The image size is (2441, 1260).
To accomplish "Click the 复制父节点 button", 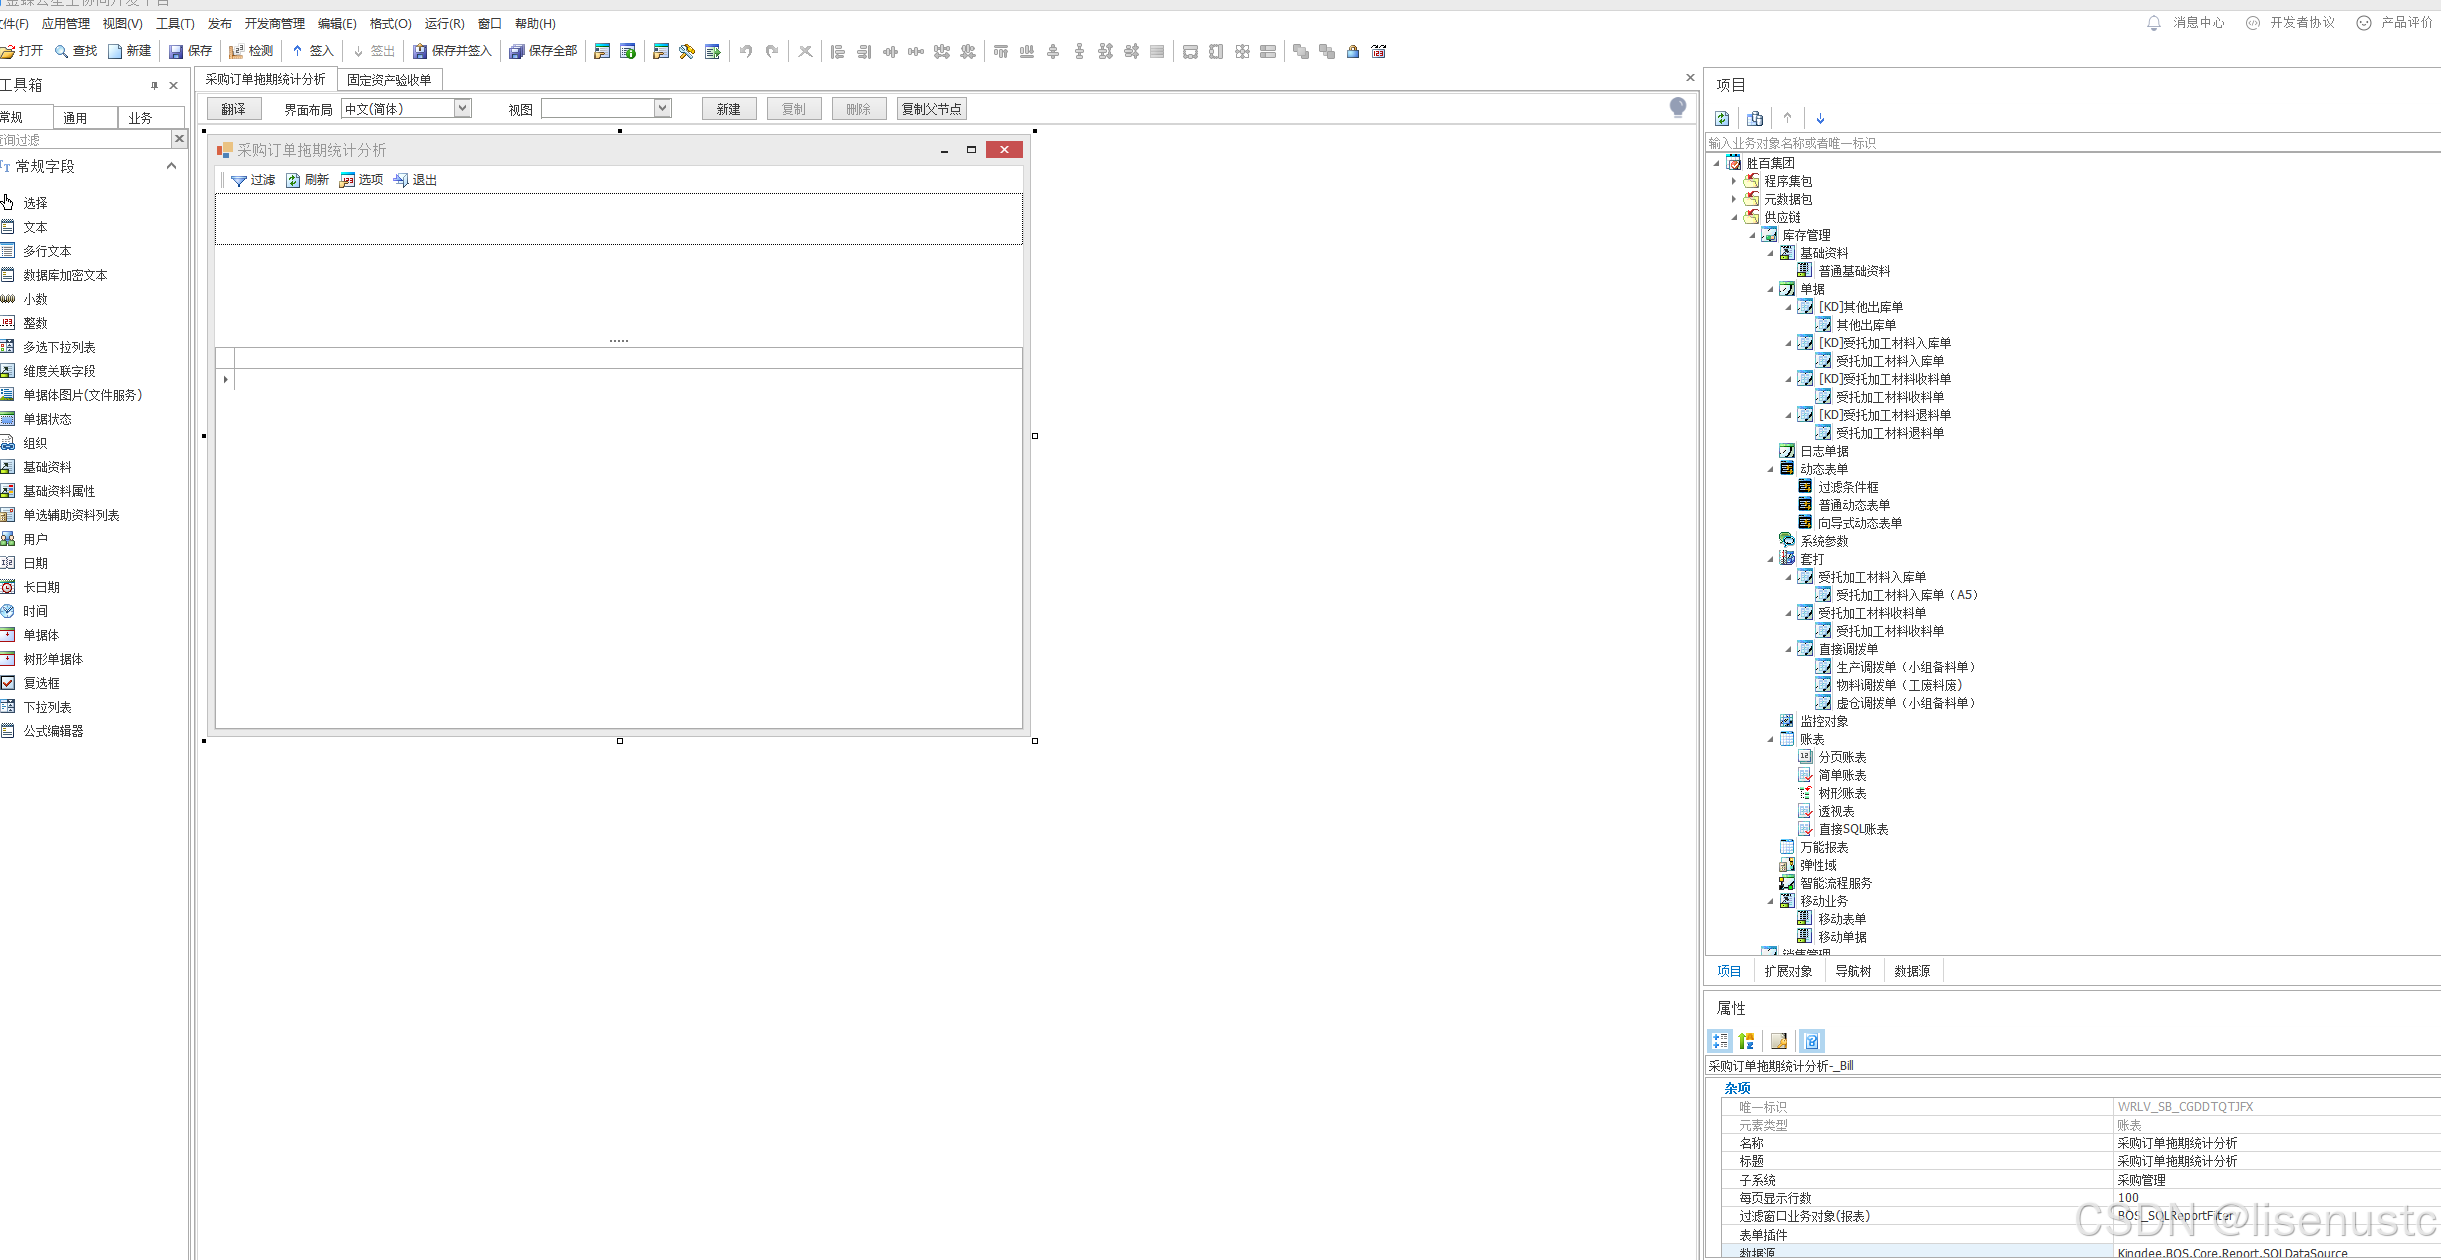I will click(x=931, y=109).
